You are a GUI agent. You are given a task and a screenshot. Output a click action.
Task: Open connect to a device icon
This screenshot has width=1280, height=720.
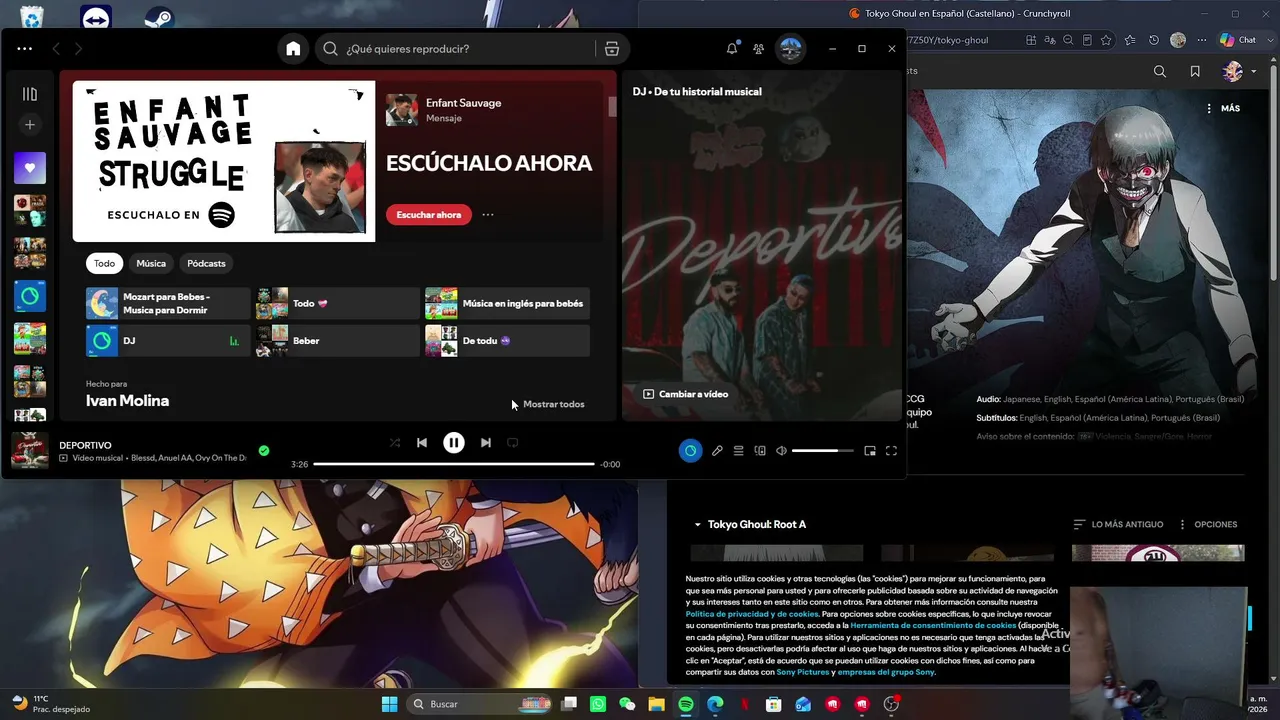[760, 451]
